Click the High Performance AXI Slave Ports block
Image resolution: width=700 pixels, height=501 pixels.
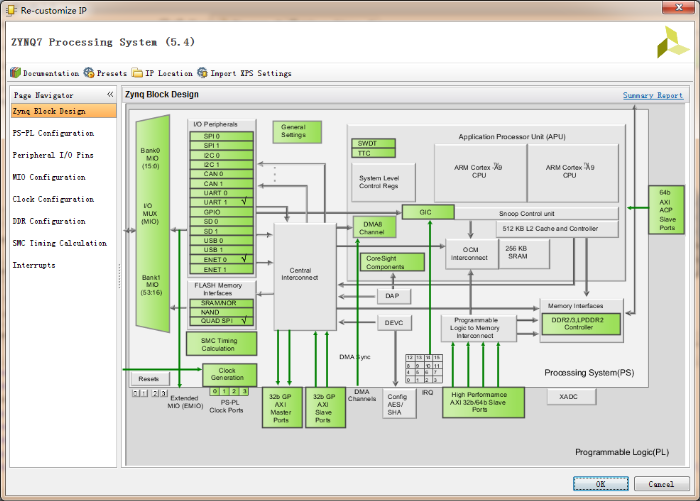[x=482, y=403]
